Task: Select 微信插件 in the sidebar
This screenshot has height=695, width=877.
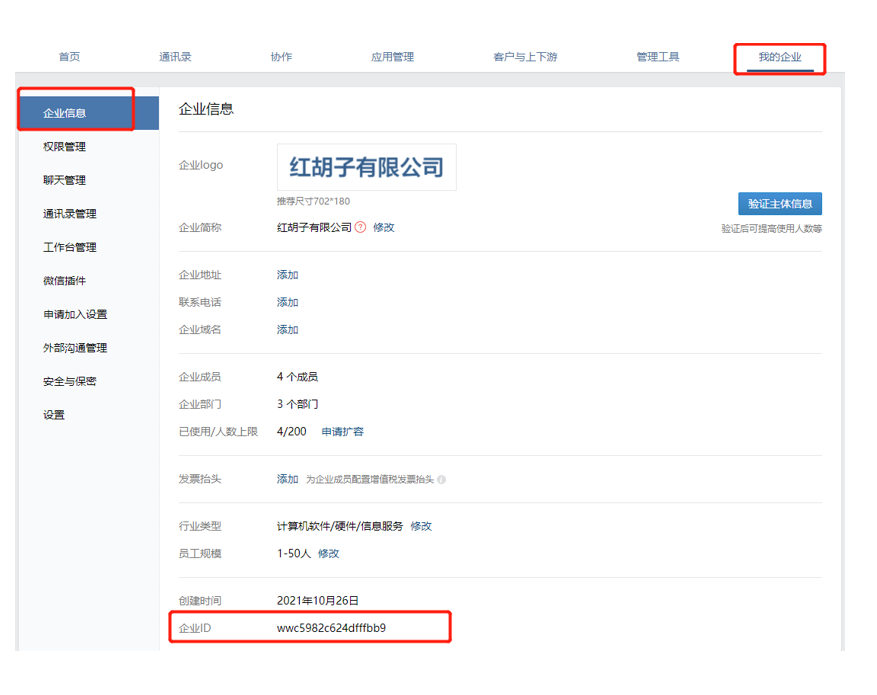Action: click(64, 281)
